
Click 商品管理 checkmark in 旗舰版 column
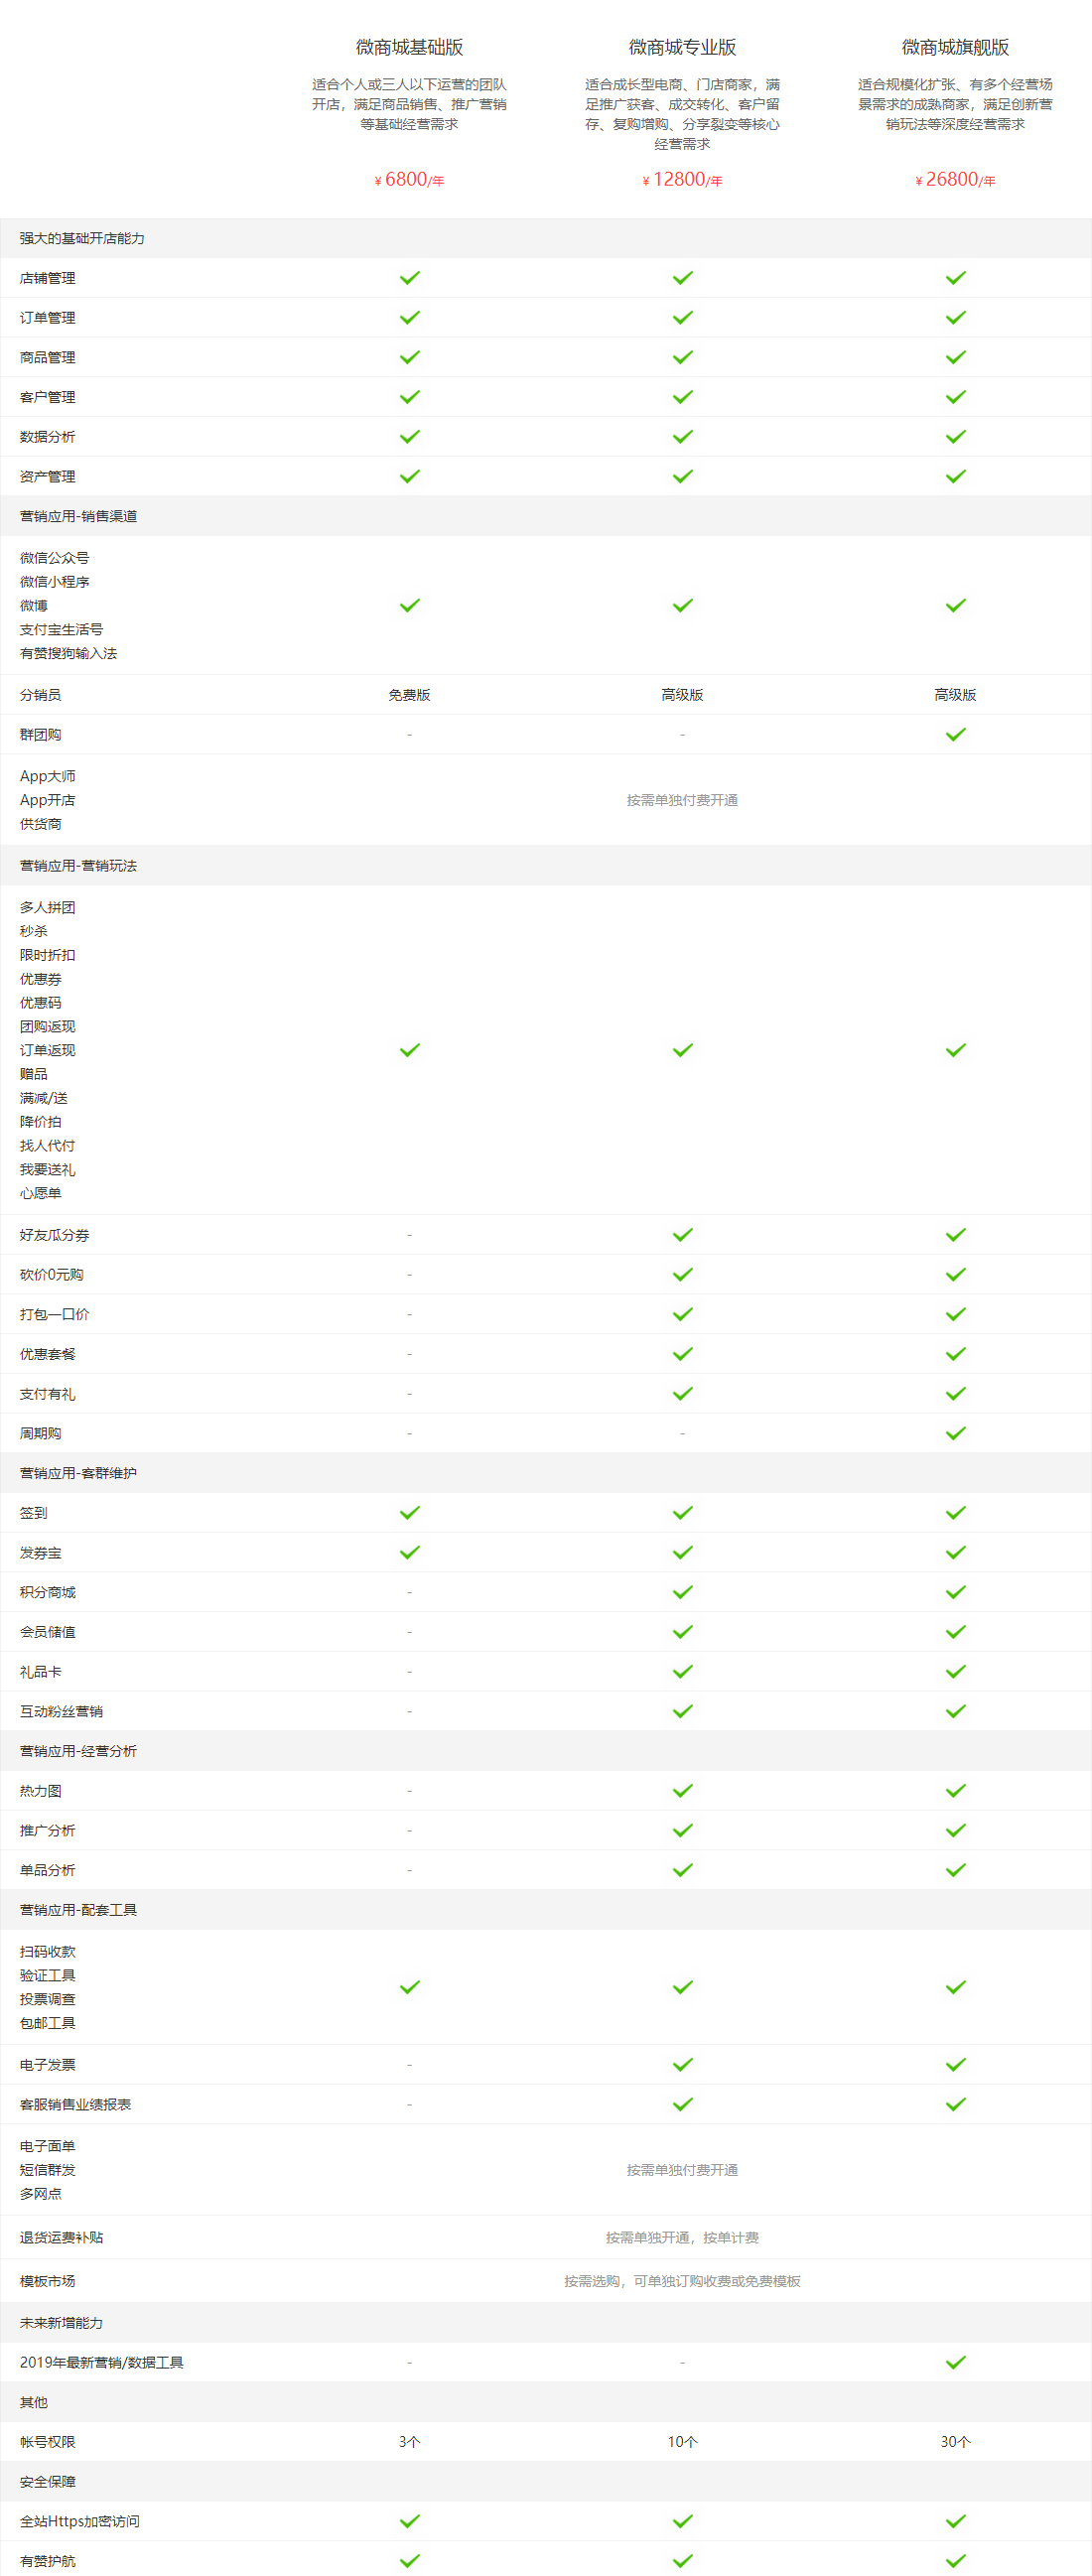click(956, 357)
